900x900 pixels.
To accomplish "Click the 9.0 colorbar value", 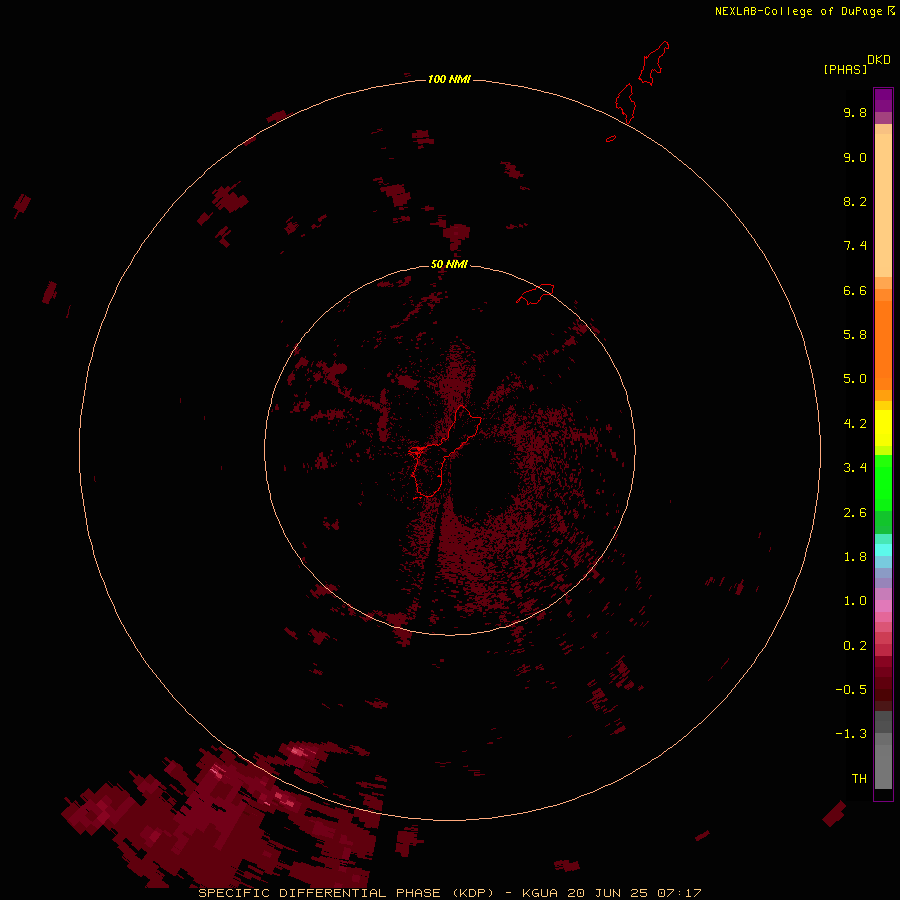I will tap(855, 157).
